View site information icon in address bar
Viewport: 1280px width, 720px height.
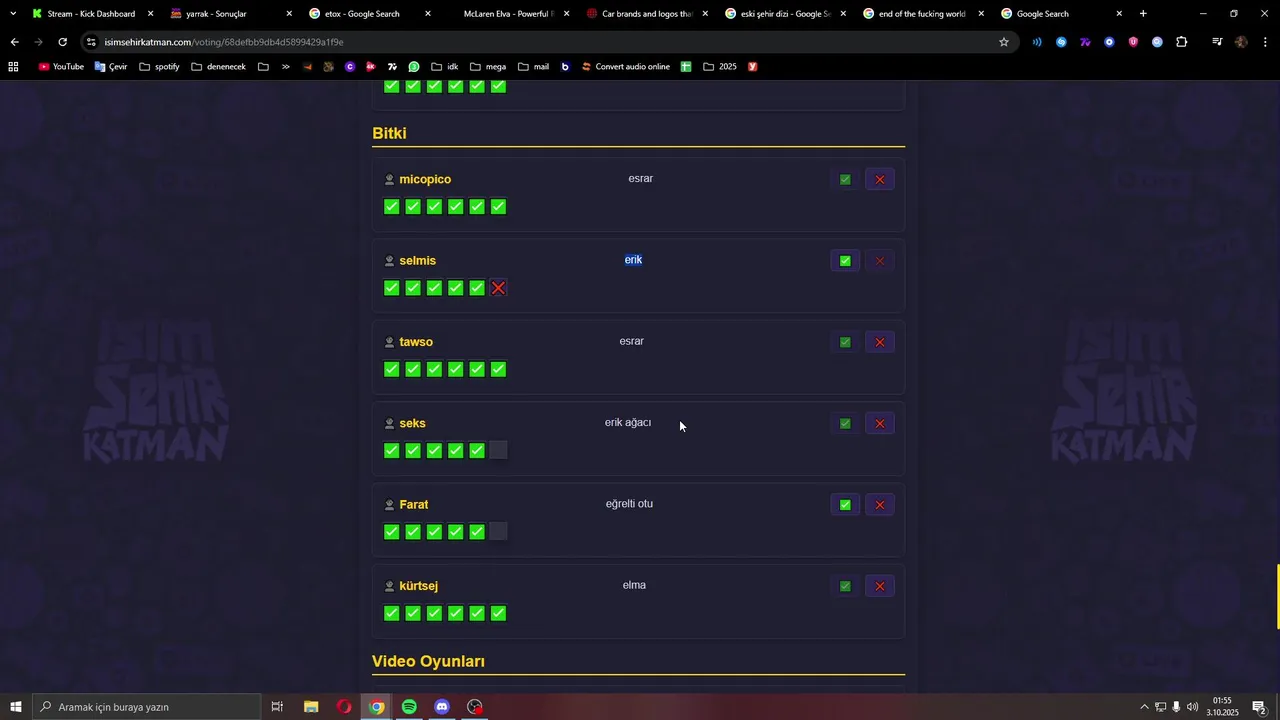(92, 42)
